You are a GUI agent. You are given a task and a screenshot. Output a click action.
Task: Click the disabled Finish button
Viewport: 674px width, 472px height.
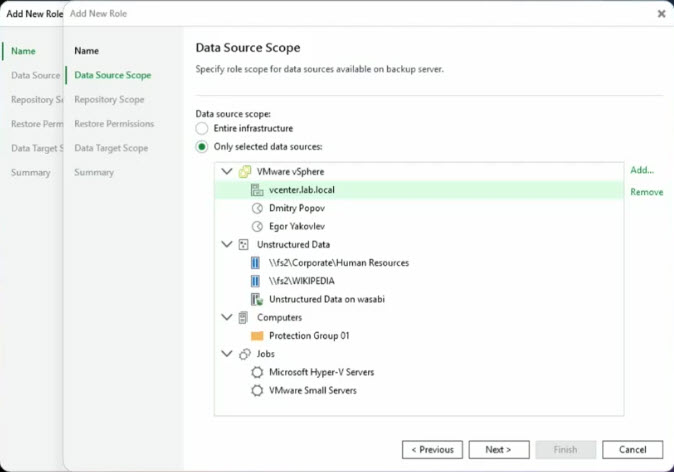(x=566, y=450)
